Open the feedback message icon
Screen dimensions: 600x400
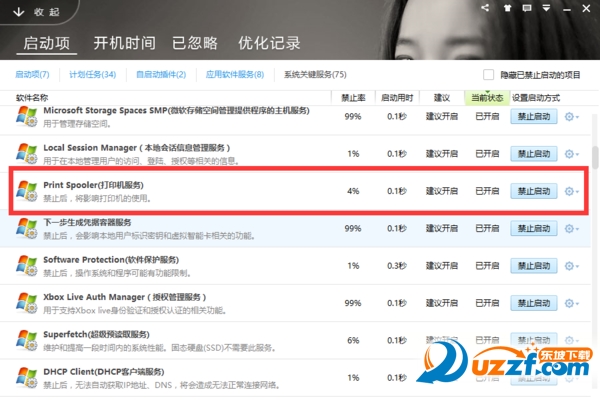(527, 8)
